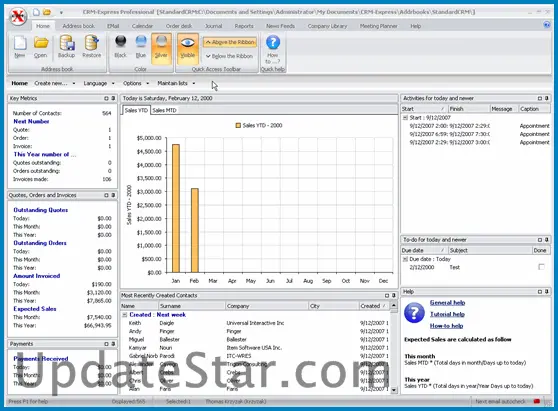Screen dimensions: 558x411
Task: Select the 9/12/2007 2:00 appointment row
Action: pyautogui.click(x=476, y=126)
